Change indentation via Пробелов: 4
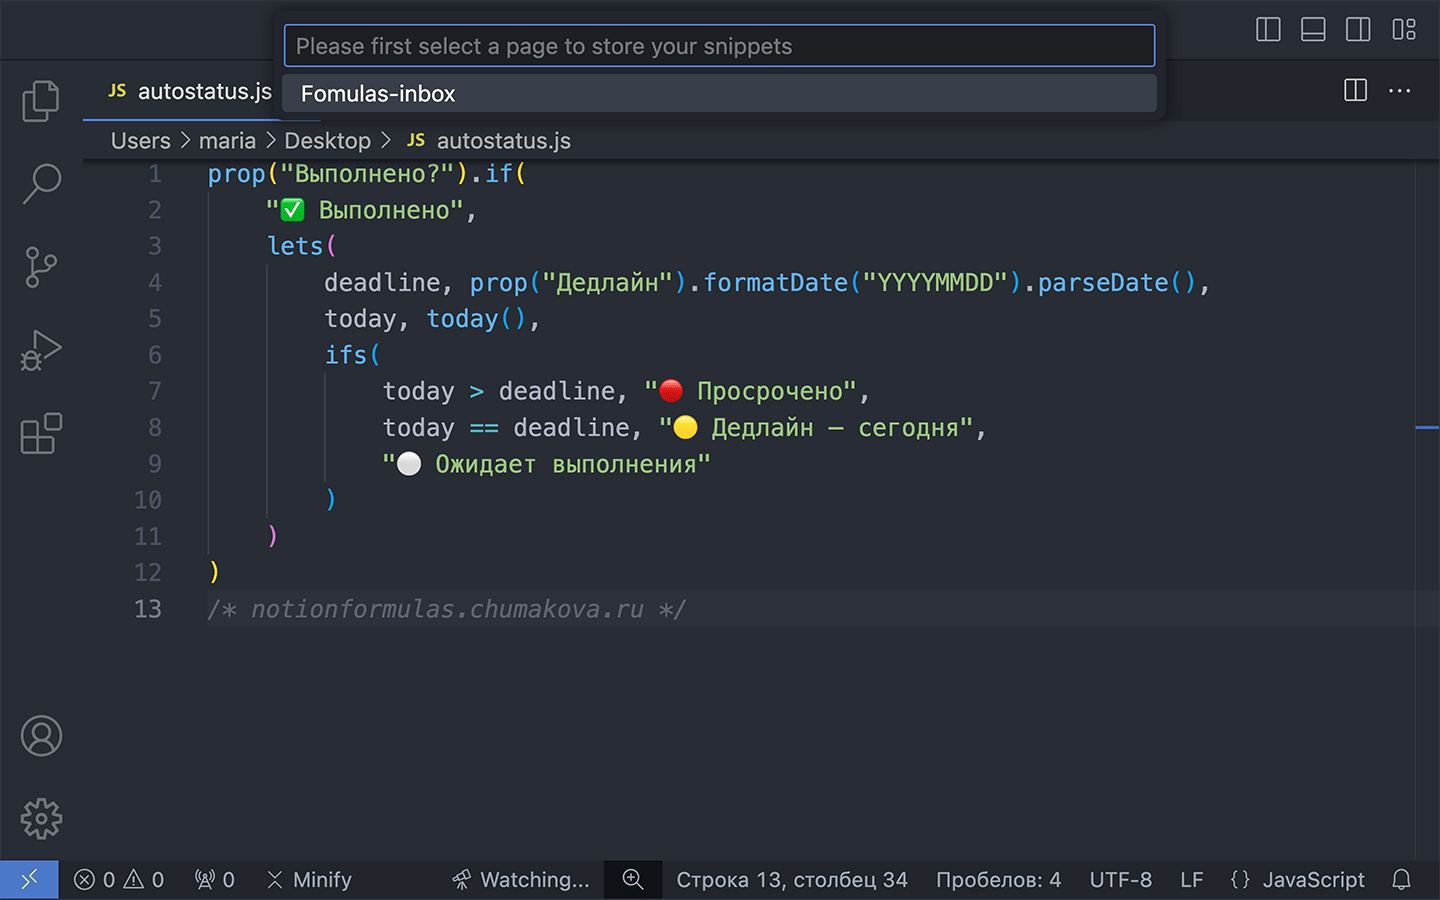The height and width of the screenshot is (900, 1440). click(998, 880)
